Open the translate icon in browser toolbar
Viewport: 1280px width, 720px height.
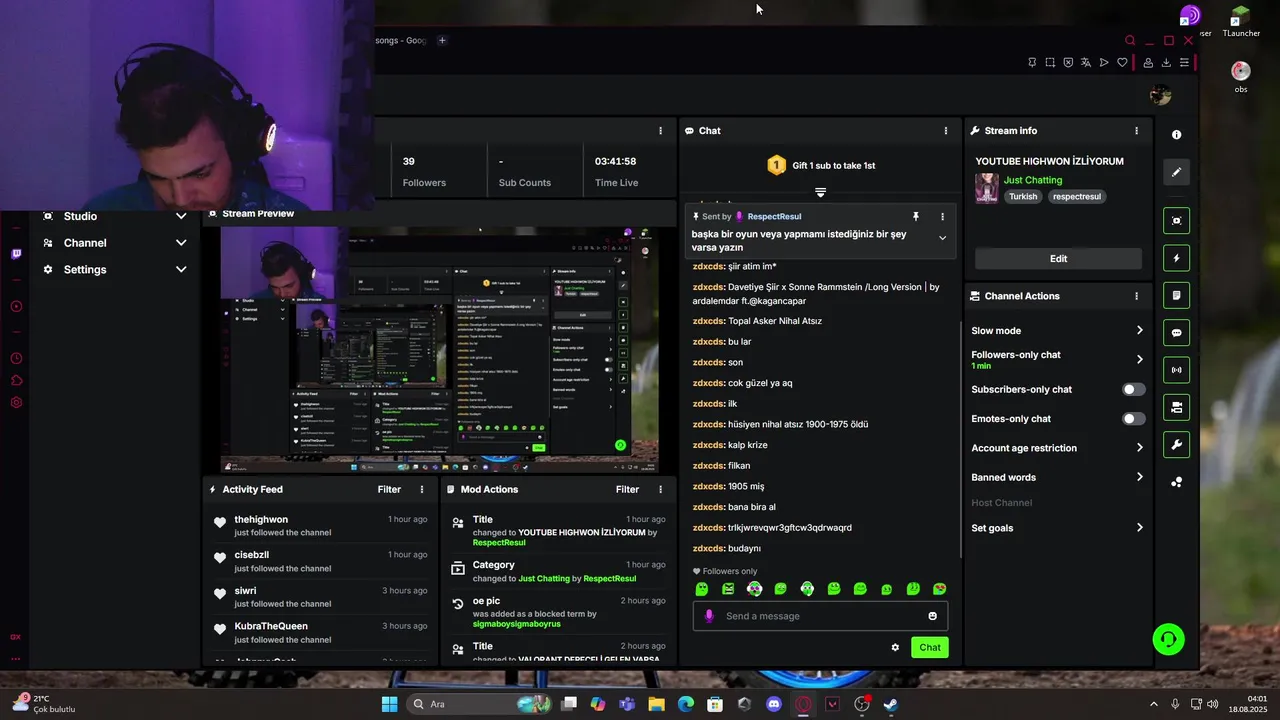1086,63
